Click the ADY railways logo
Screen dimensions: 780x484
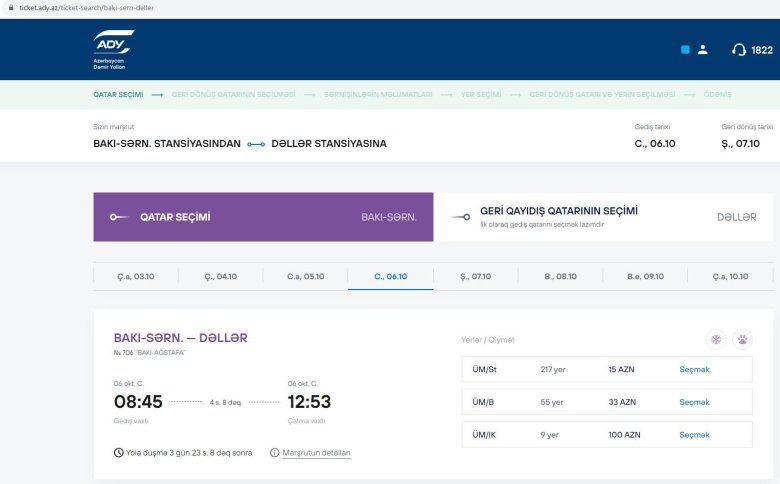coord(113,48)
